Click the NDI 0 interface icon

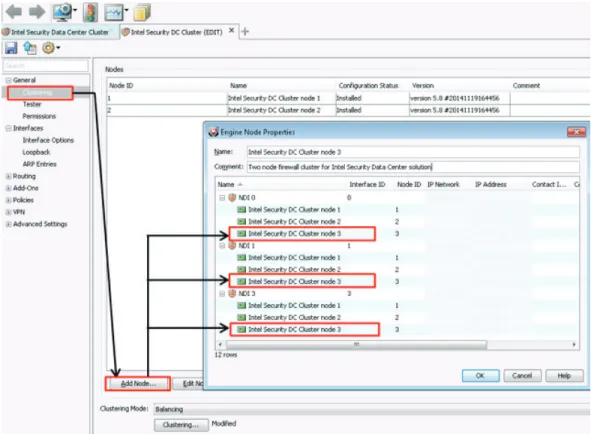(232, 198)
